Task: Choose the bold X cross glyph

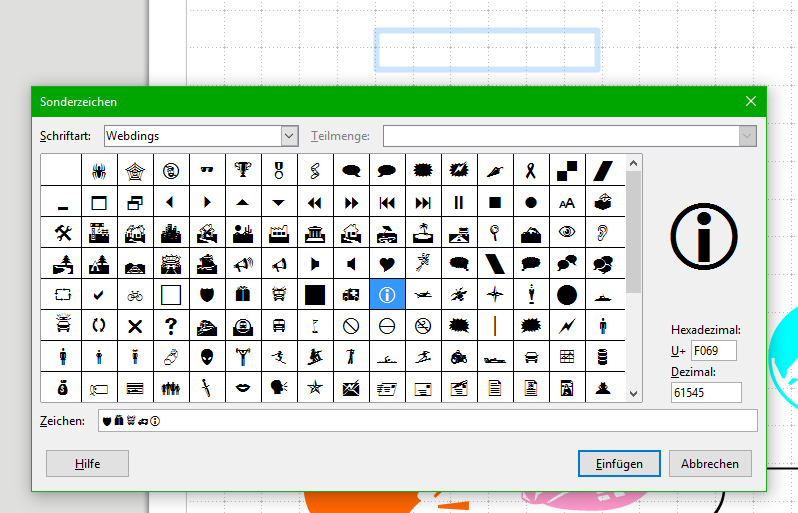Action: 135,326
